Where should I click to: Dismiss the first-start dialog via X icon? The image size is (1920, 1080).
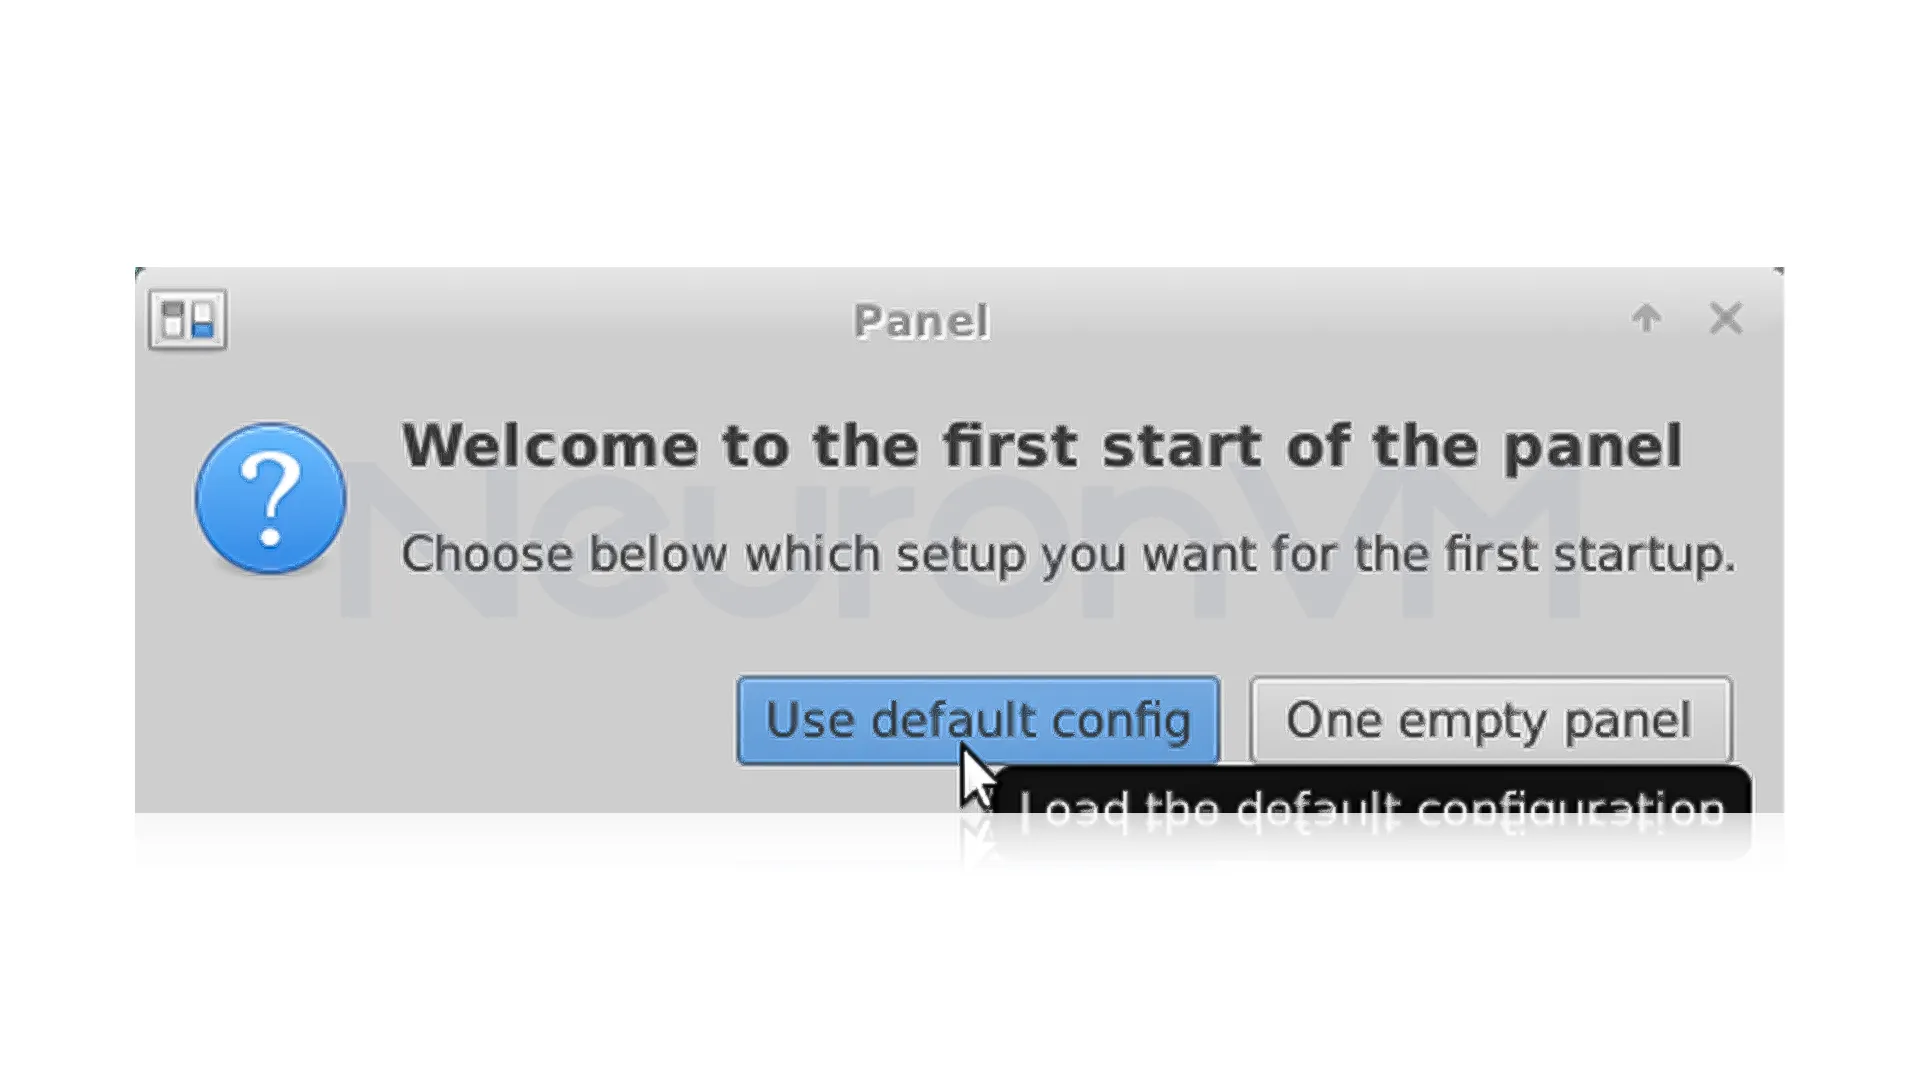(1725, 319)
